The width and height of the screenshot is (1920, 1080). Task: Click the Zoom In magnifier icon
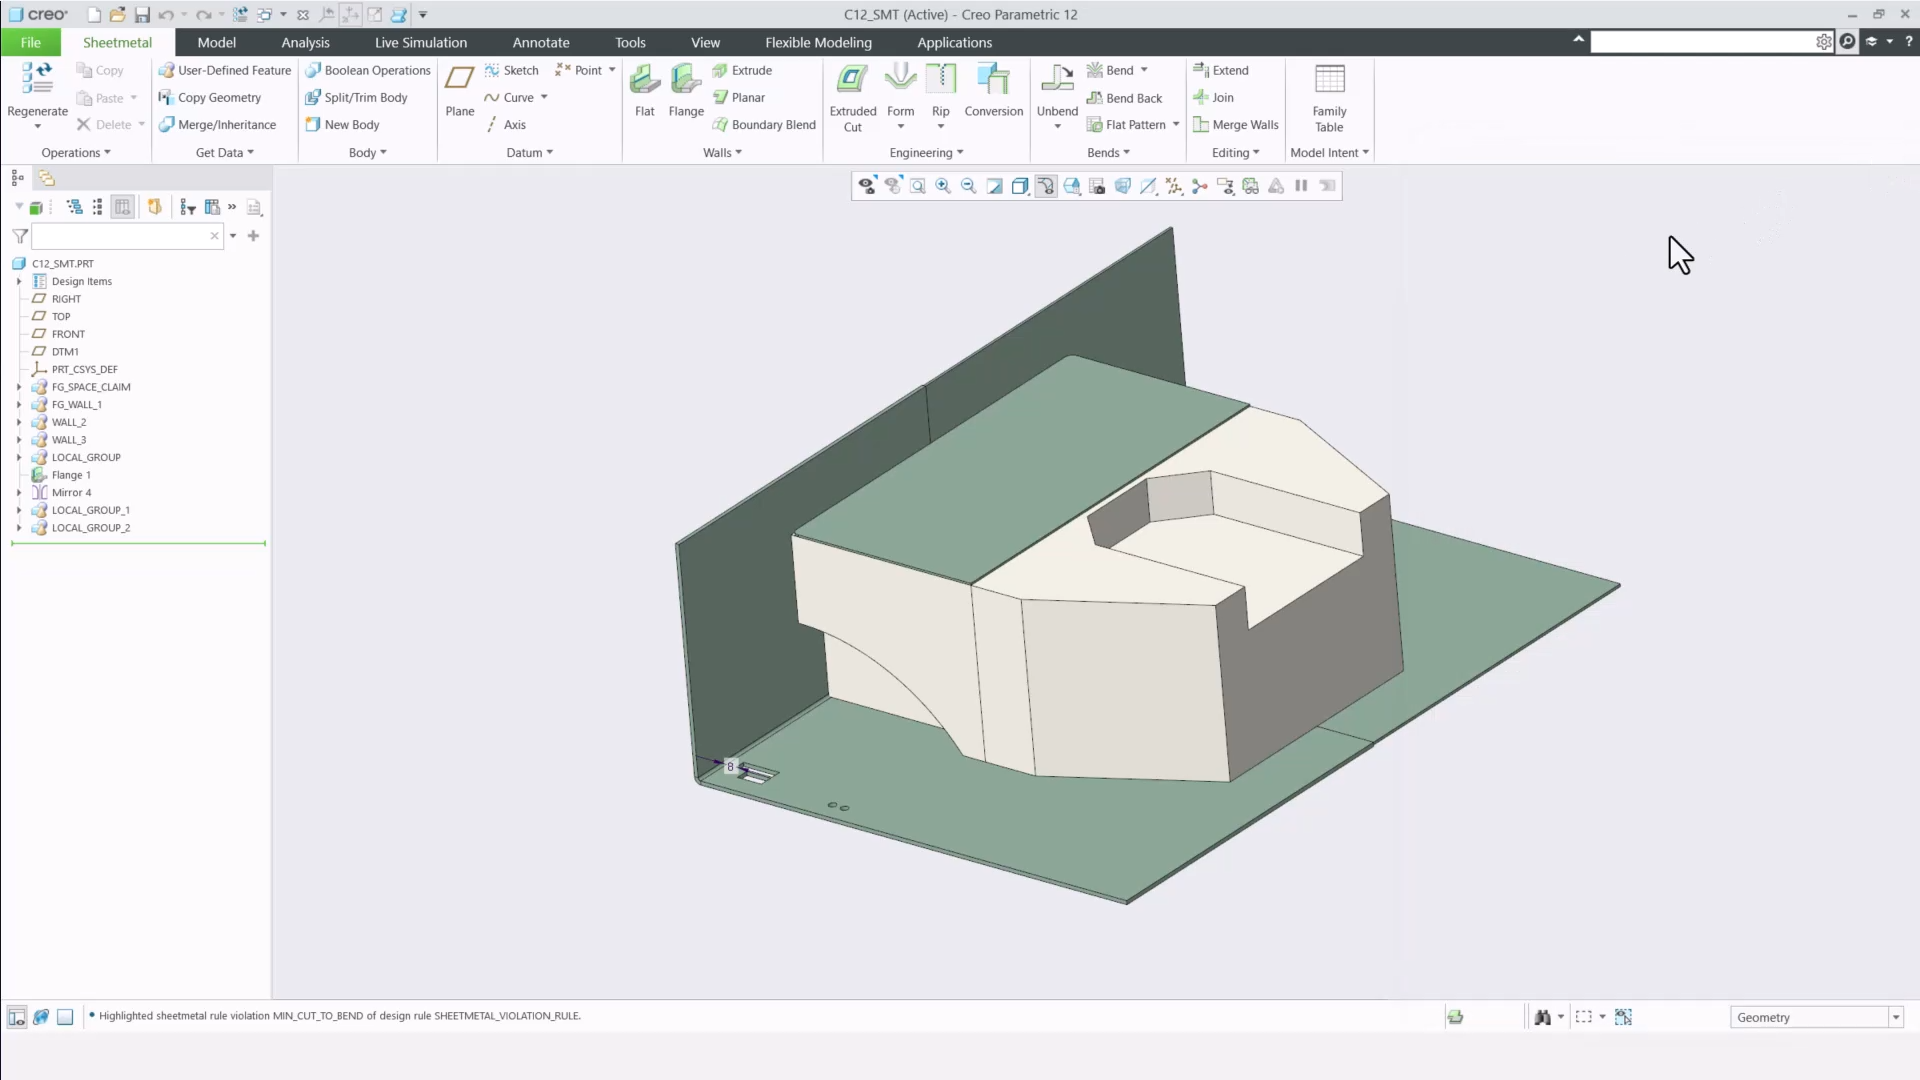(943, 186)
